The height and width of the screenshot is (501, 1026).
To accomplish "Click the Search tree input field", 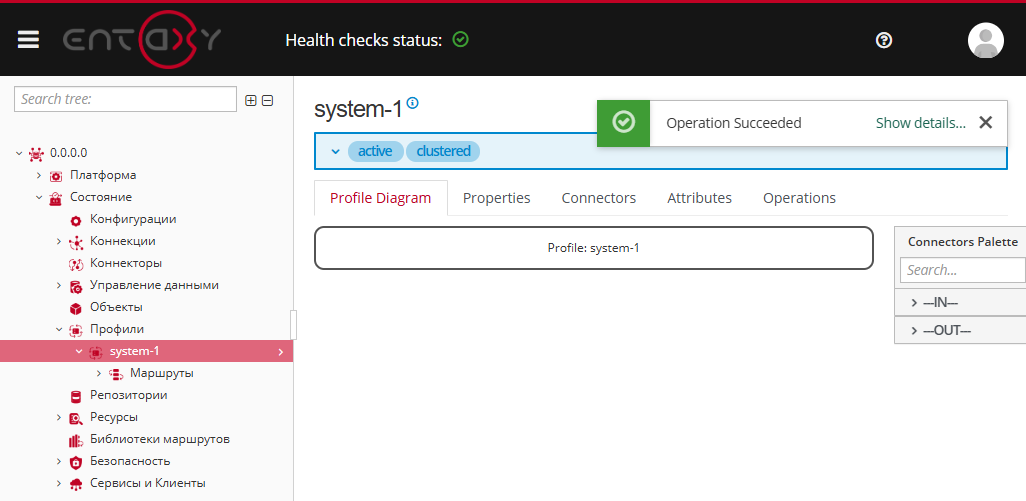I will (125, 99).
